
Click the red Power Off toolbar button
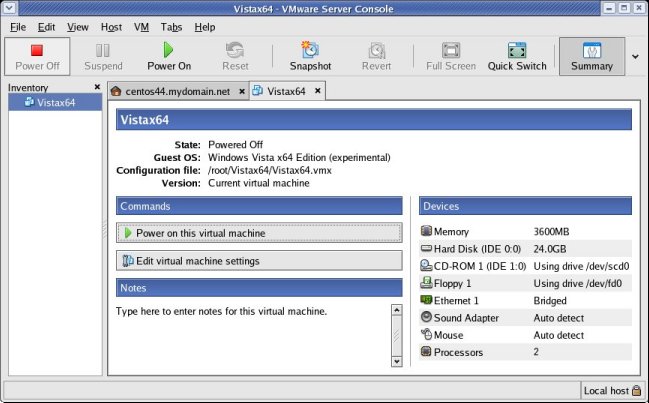[37, 56]
